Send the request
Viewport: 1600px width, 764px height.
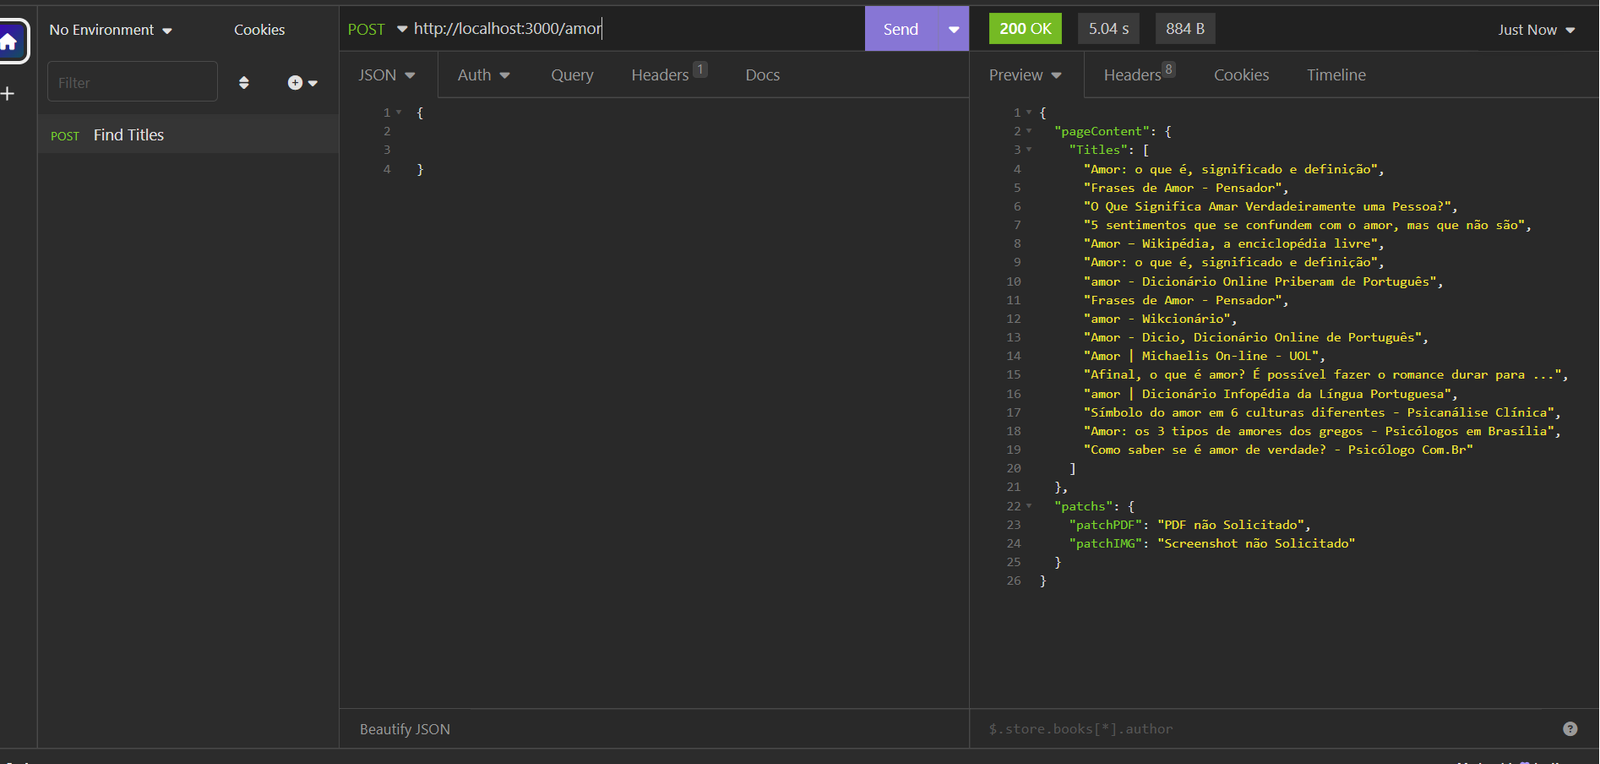click(901, 29)
